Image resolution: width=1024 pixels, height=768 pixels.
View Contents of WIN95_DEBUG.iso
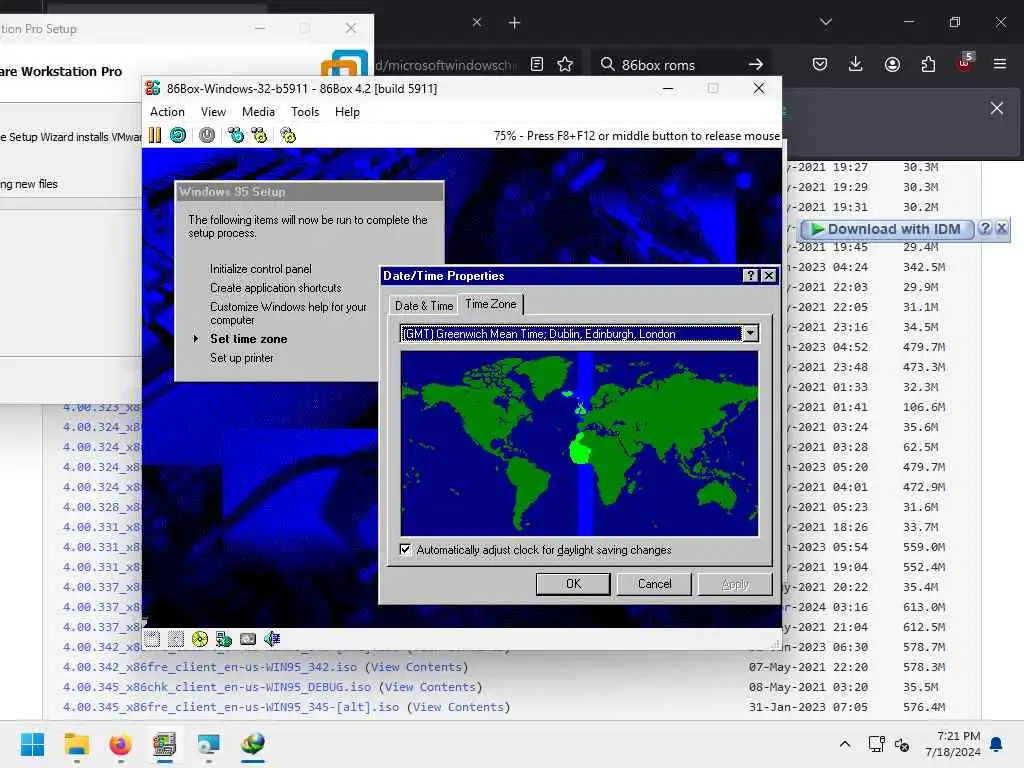coord(431,687)
